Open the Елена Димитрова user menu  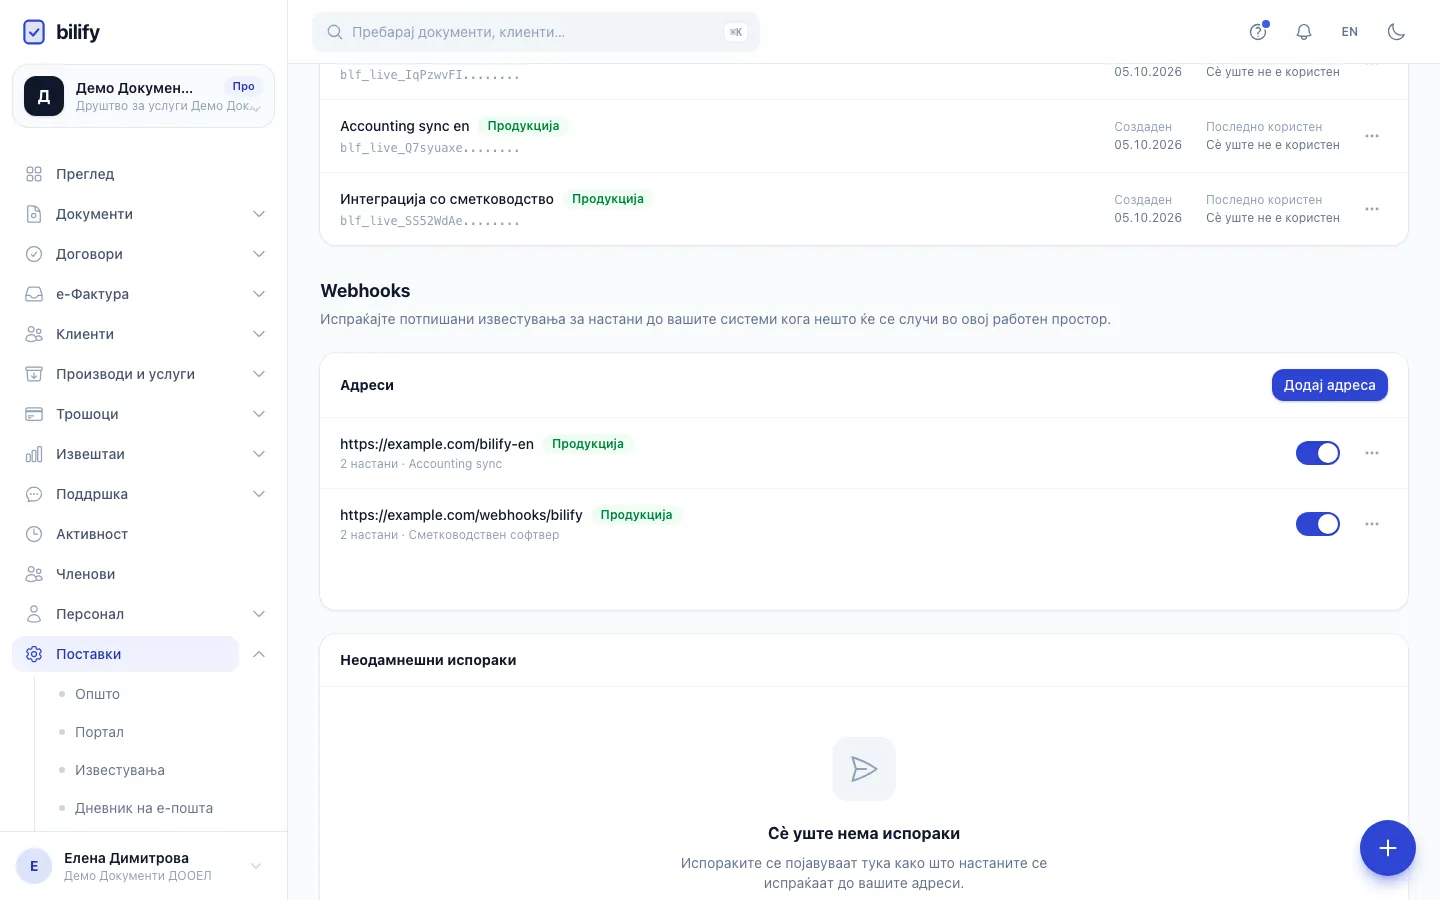[143, 866]
